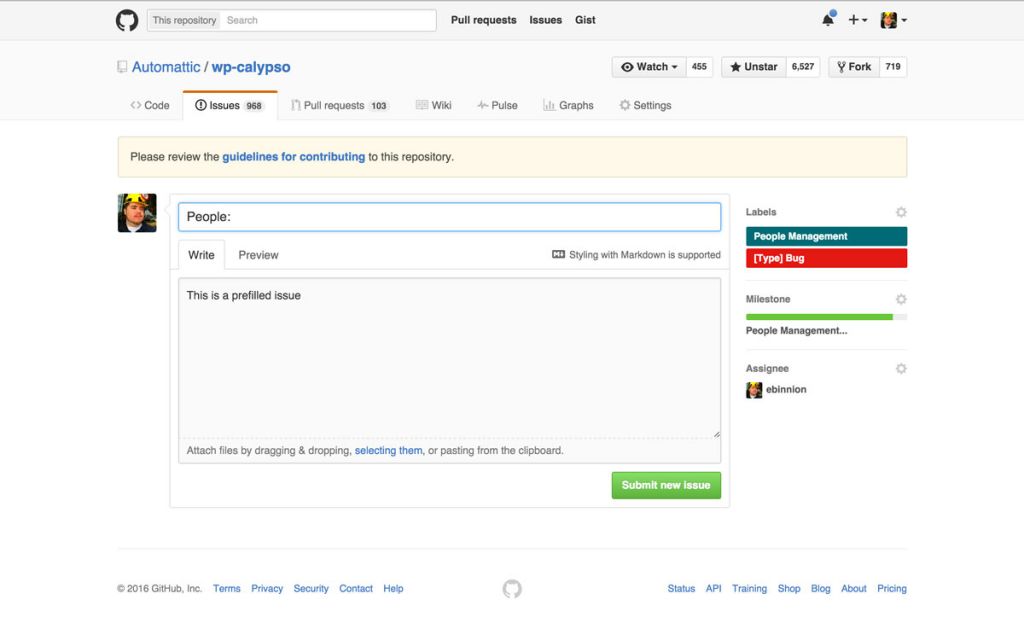Viewport: 1024px width, 640px height.
Task: Click the footer GitHub logo
Action: point(512,588)
